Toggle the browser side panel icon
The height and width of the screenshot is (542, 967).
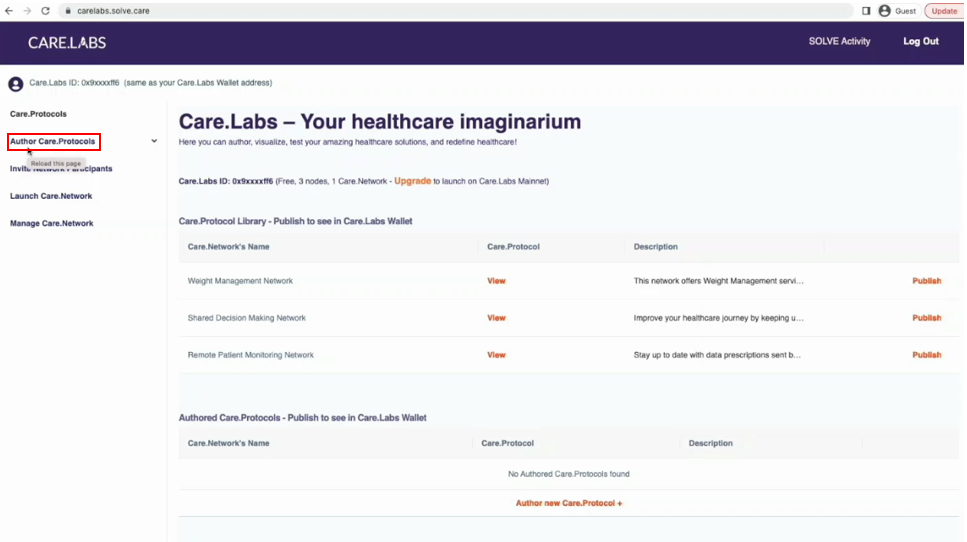tap(866, 11)
